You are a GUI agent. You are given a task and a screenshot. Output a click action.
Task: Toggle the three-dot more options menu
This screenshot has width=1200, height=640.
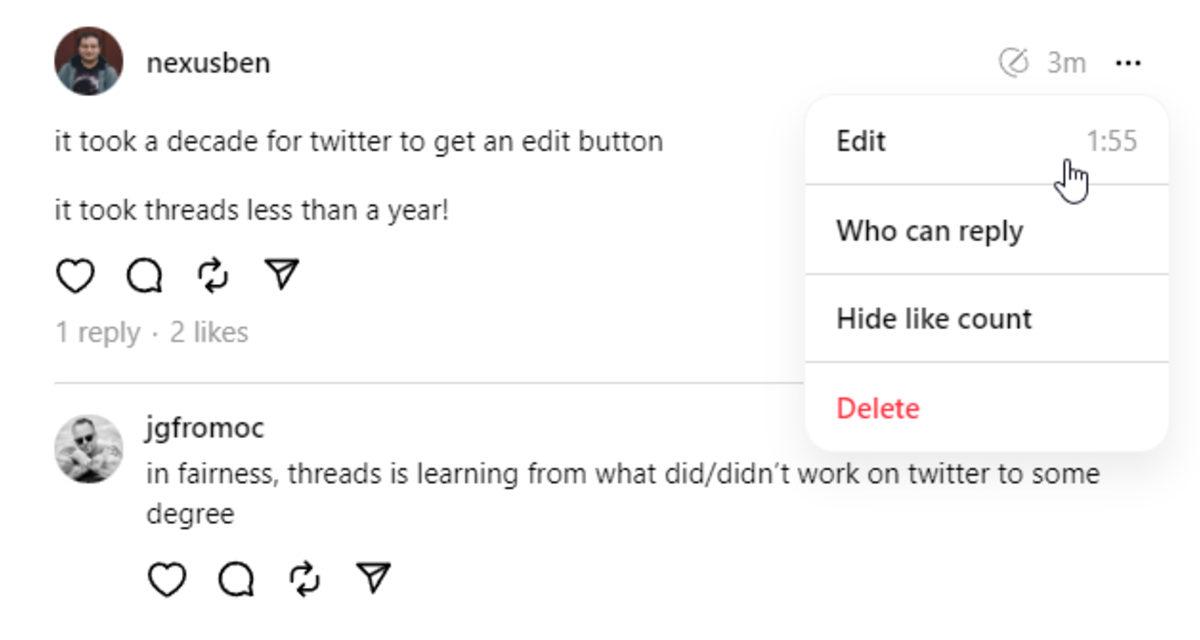pyautogui.click(x=1128, y=63)
